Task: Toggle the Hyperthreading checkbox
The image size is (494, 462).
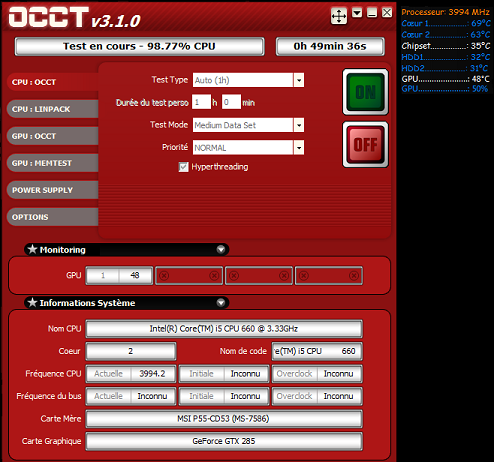Action: coord(183,167)
